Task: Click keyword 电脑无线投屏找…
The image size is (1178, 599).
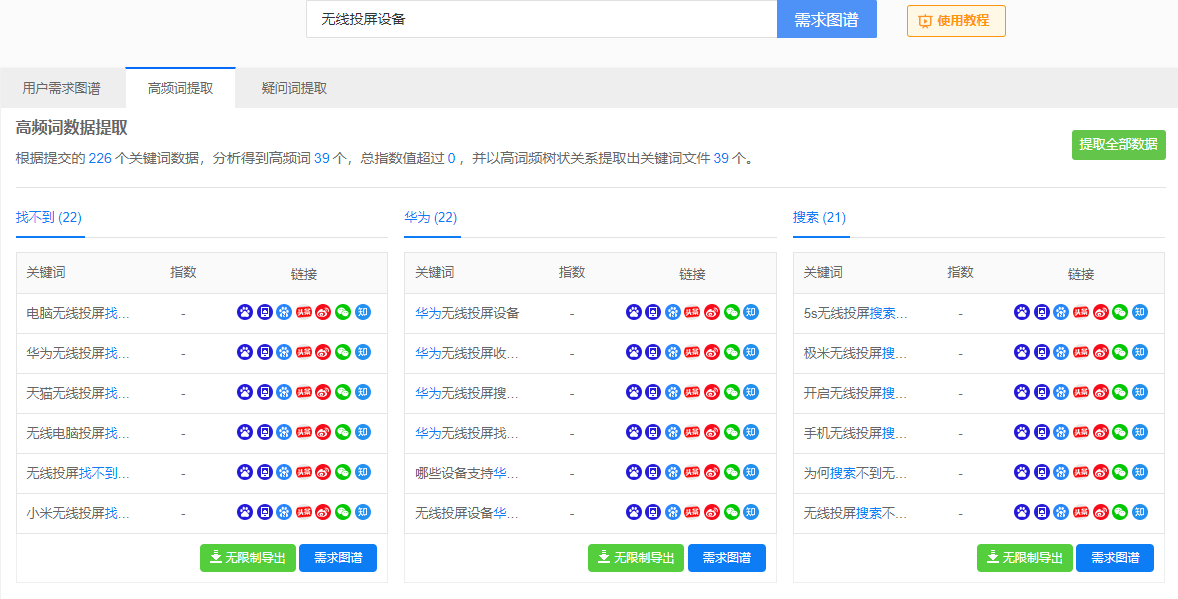Action: tap(78, 313)
